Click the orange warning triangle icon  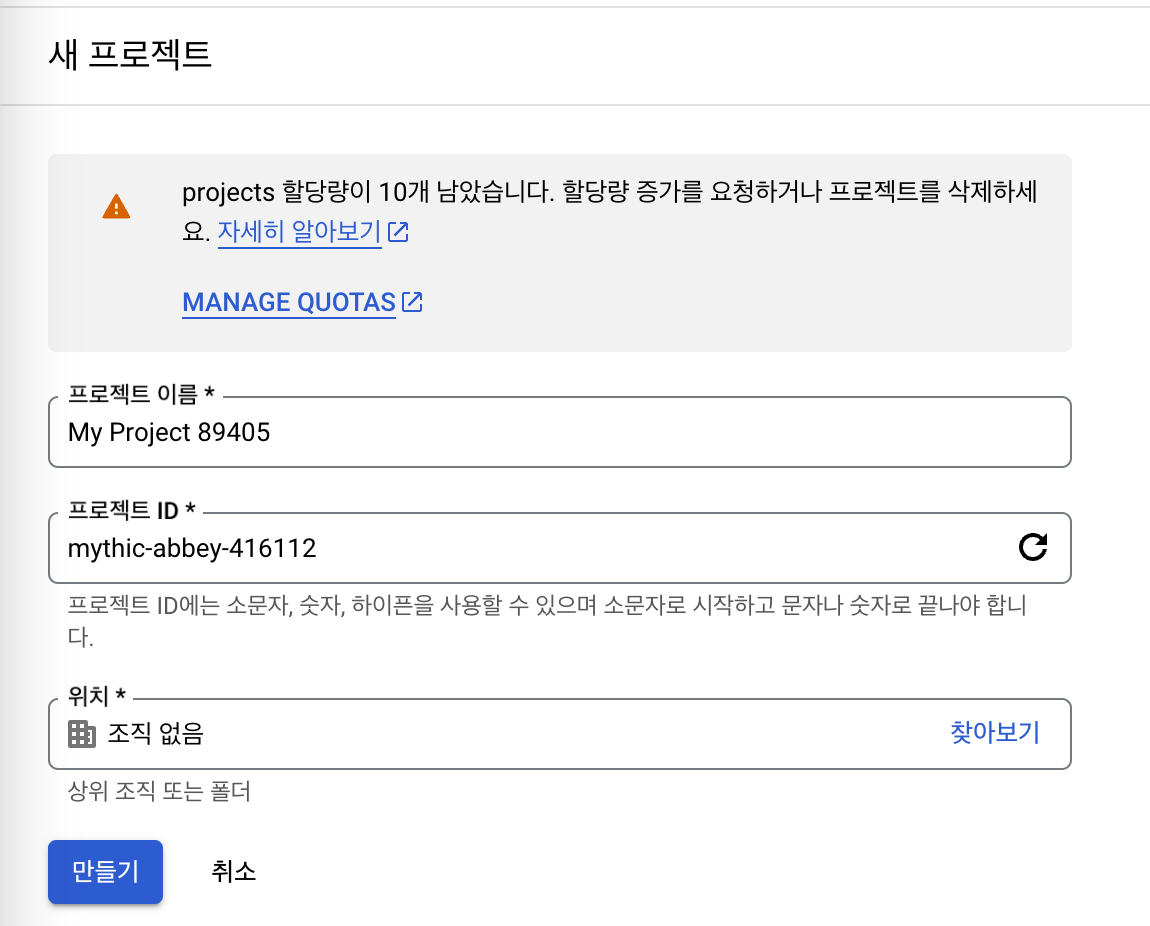(116, 207)
